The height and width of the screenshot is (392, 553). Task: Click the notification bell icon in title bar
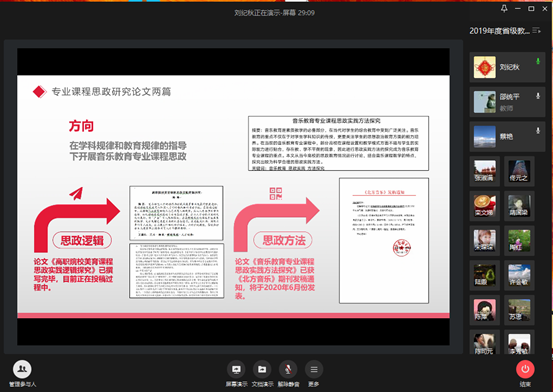[x=504, y=8]
